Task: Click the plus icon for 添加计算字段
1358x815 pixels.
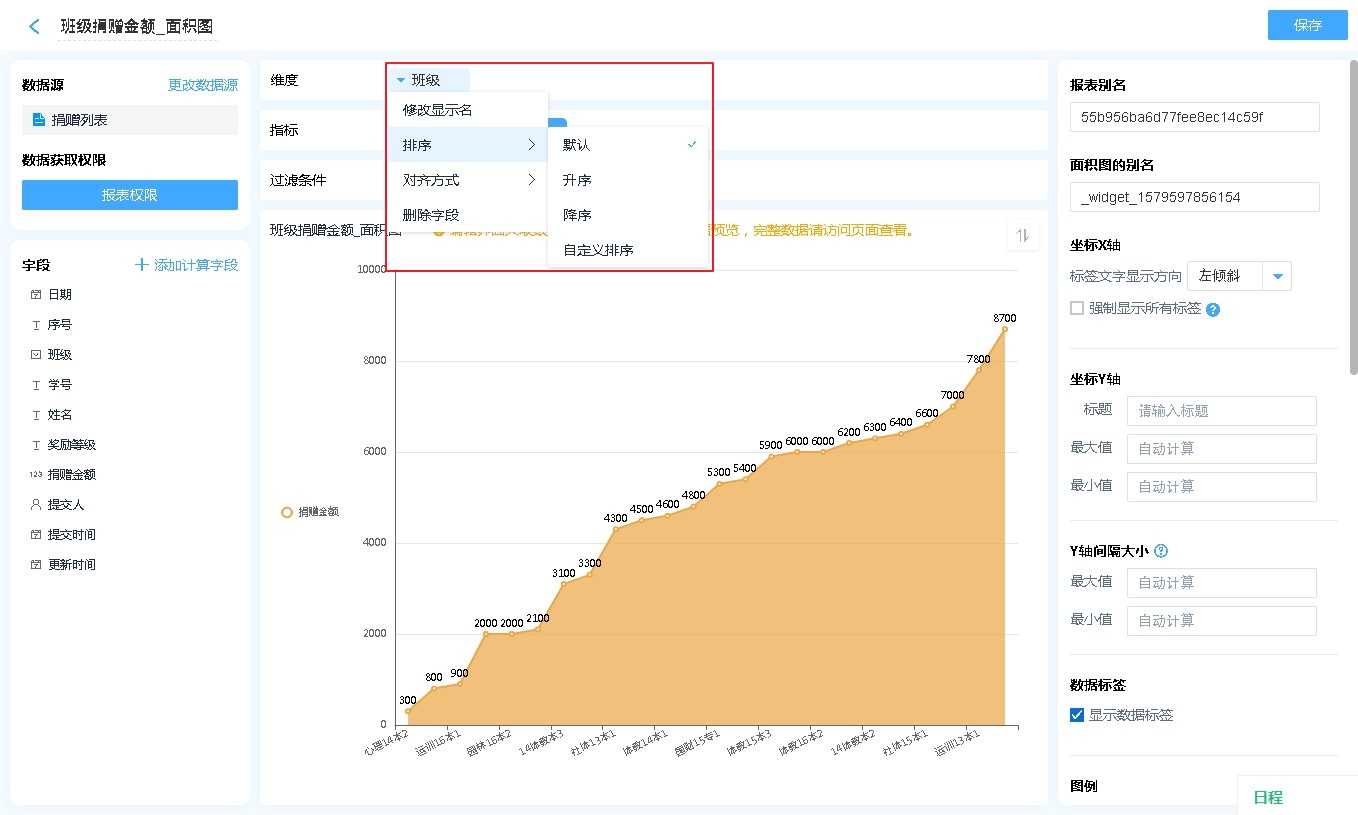Action: tap(141, 265)
